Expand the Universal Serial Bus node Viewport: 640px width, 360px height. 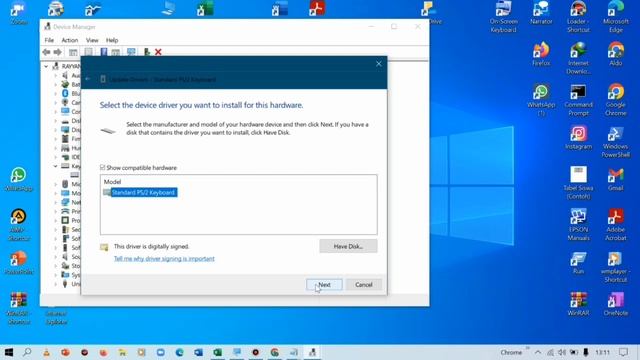coord(56,284)
